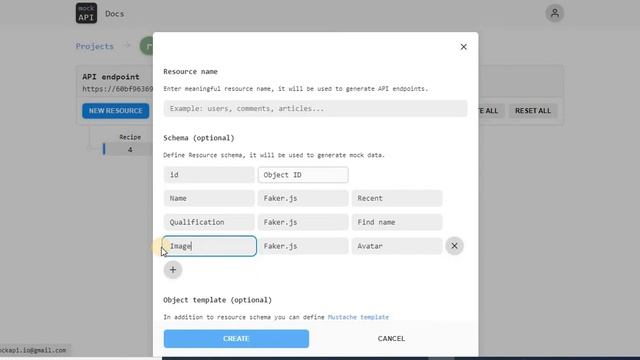
Task: Focus the Resource name input field
Action: [315, 109]
